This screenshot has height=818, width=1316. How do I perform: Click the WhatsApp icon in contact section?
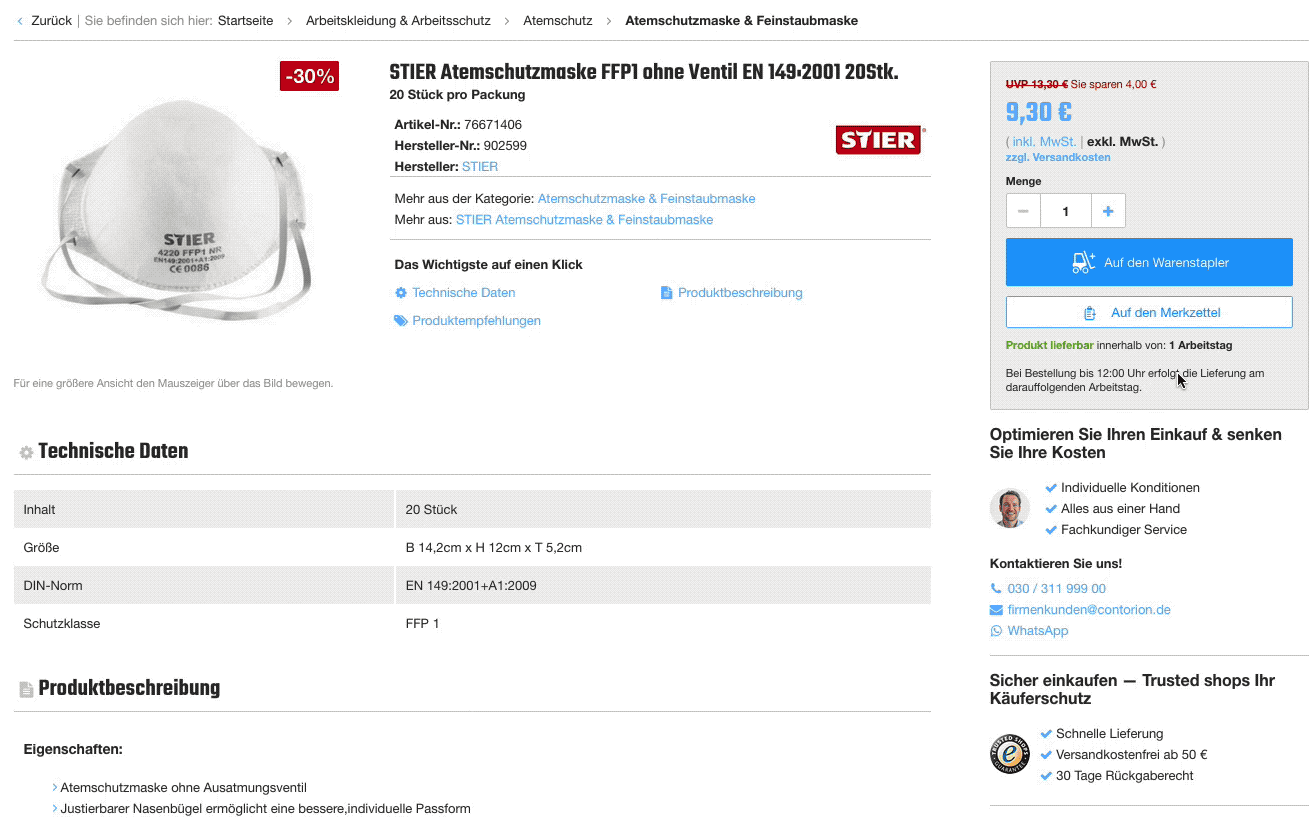996,631
